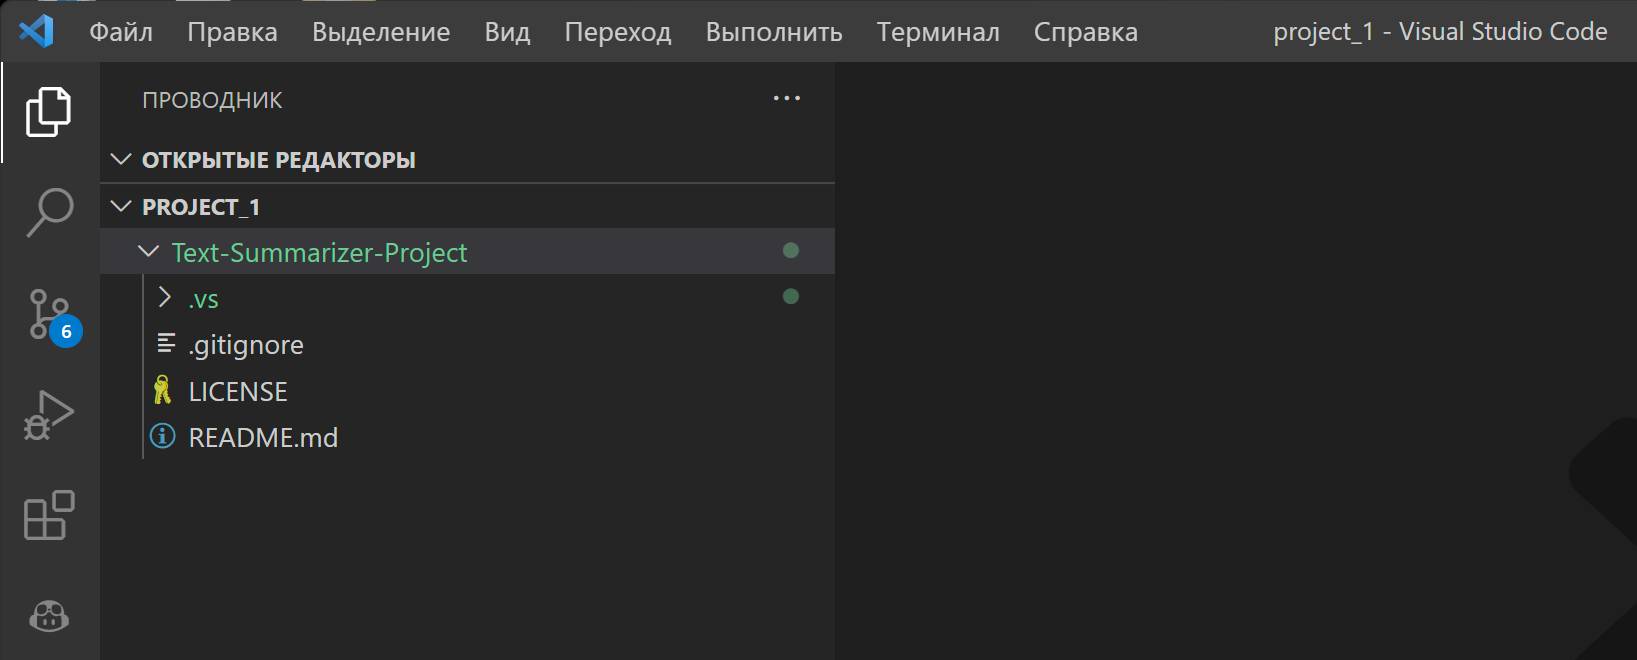Open the Выполнить menu
1637x660 pixels.
click(773, 32)
